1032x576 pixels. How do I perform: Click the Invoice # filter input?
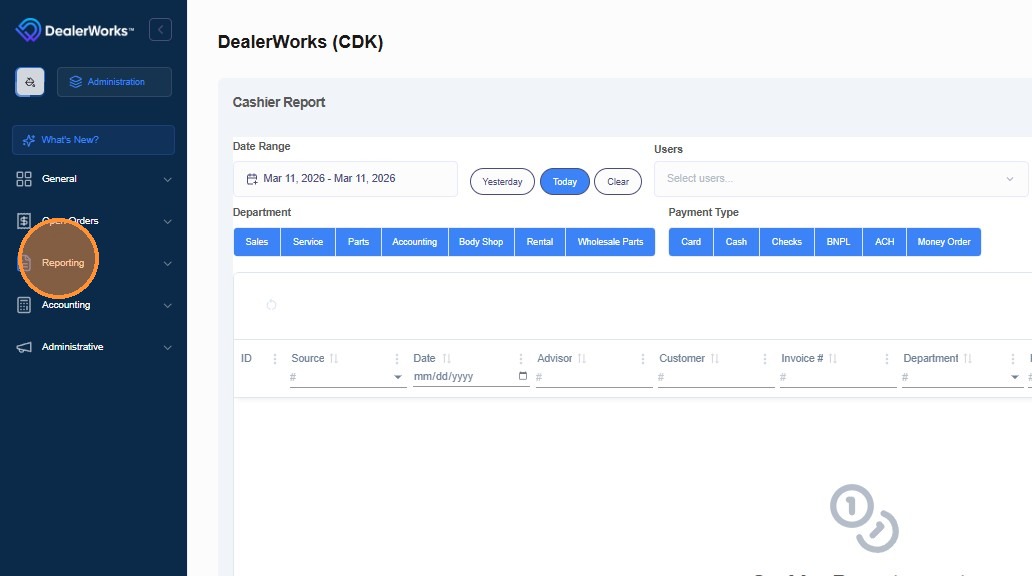coord(838,377)
